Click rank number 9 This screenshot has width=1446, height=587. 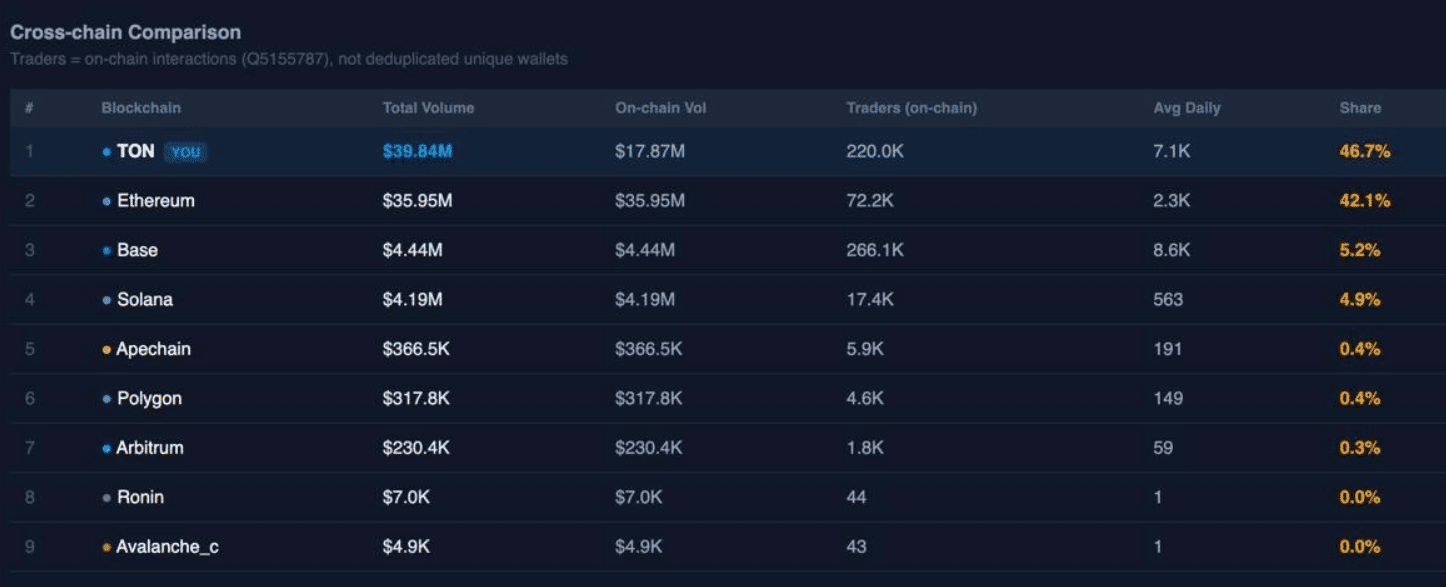tap(30, 547)
